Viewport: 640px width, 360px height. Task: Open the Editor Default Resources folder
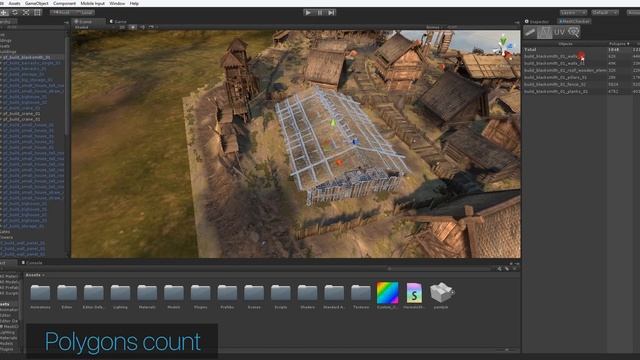(x=93, y=296)
